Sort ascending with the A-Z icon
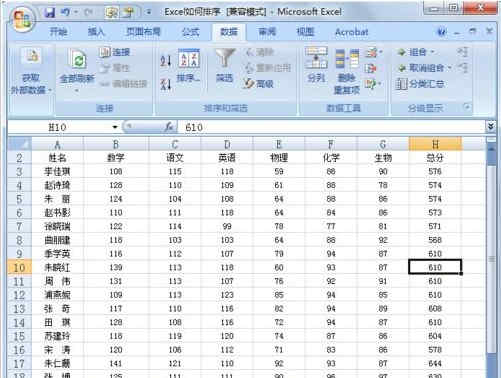Image resolution: width=501 pixels, height=378 pixels. click(x=166, y=61)
